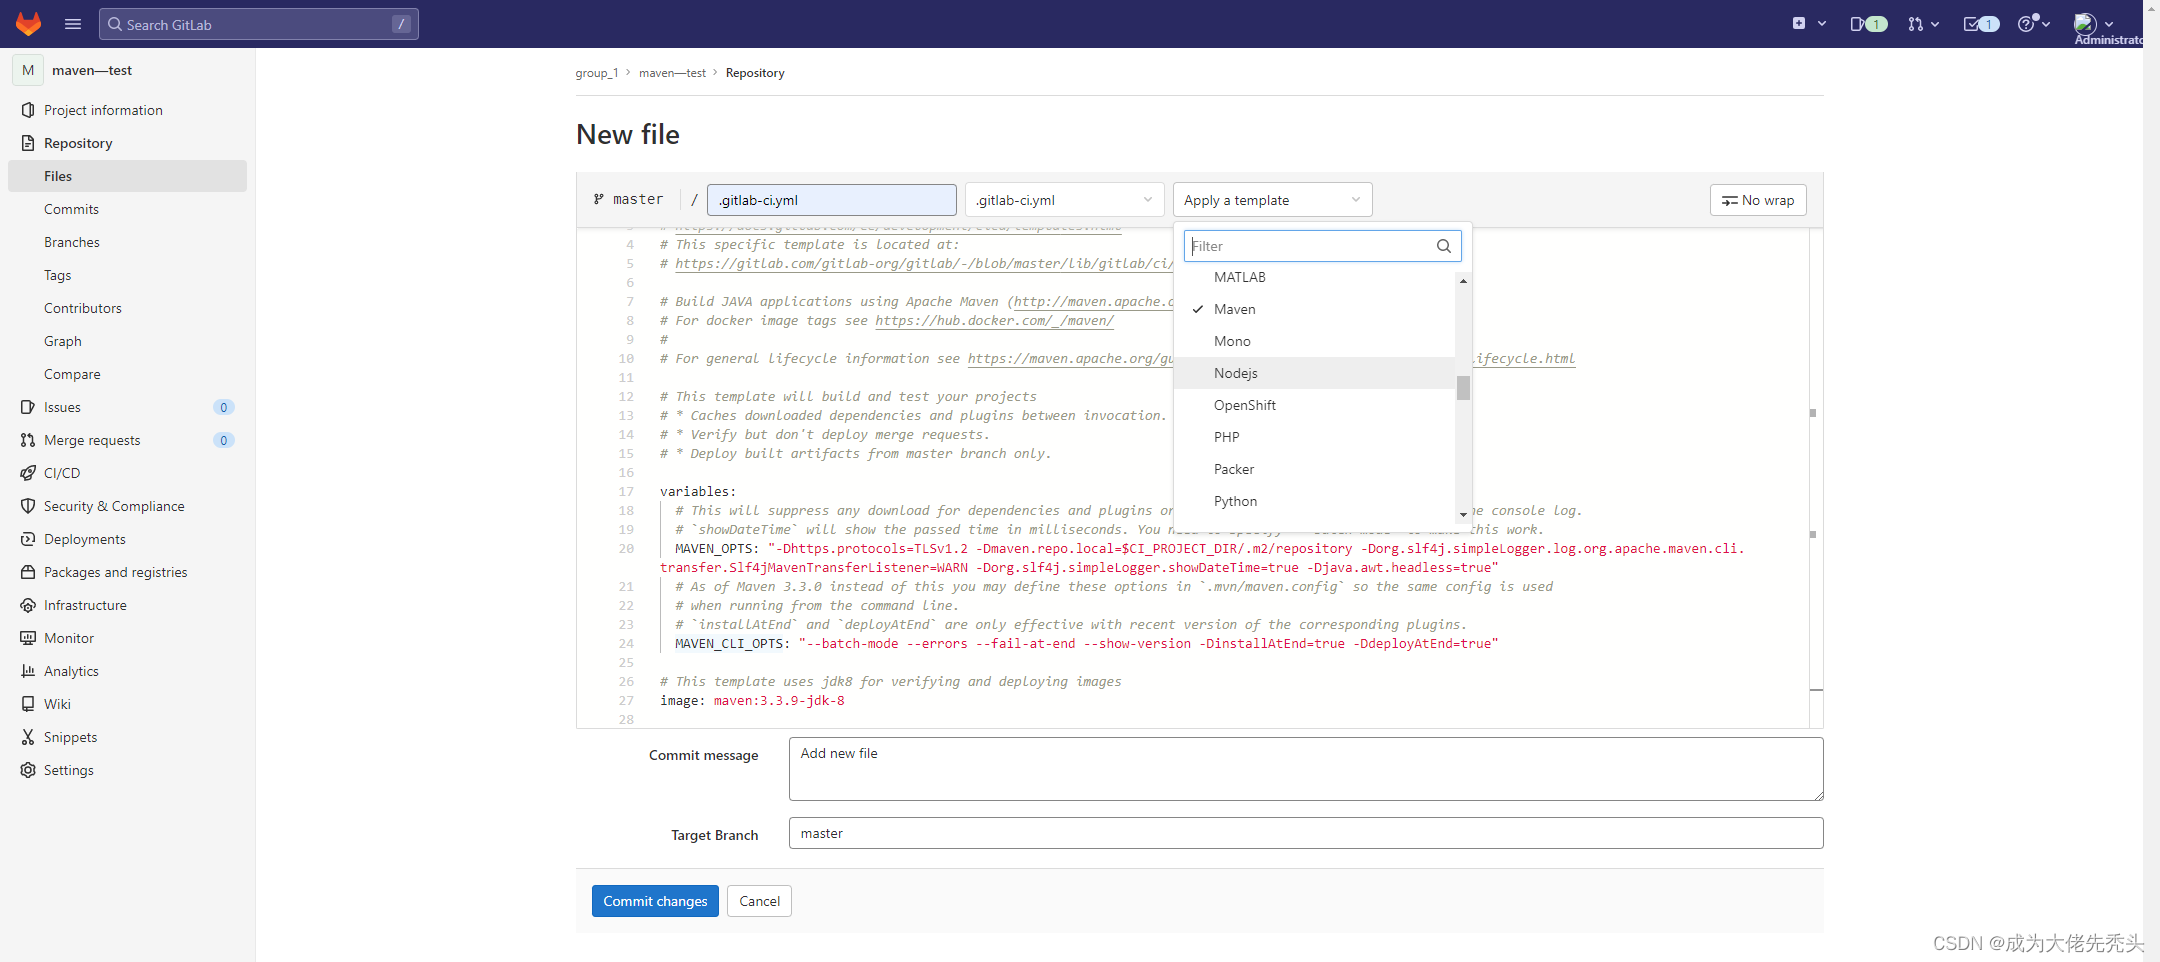Choose the Packer template
This screenshot has height=962, width=2160.
point(1314,469)
